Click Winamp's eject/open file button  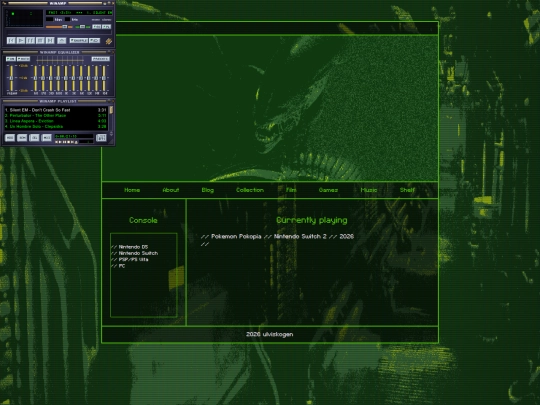click(62, 41)
